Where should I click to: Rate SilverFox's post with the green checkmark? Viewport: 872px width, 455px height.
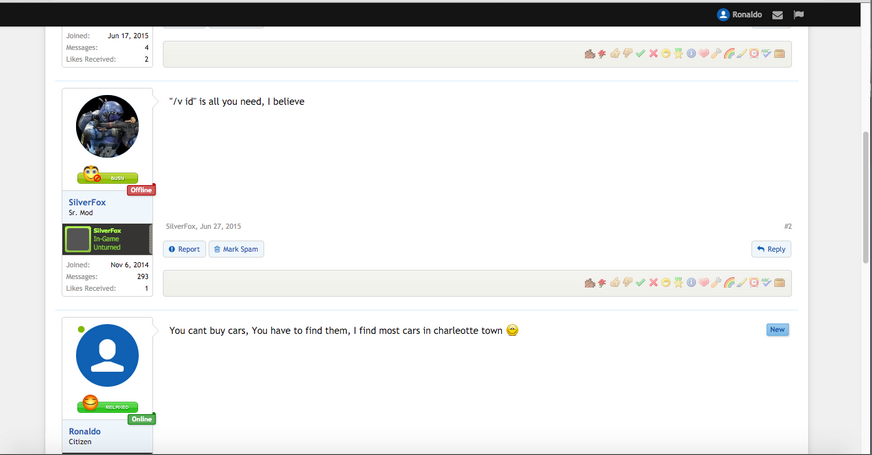click(640, 283)
